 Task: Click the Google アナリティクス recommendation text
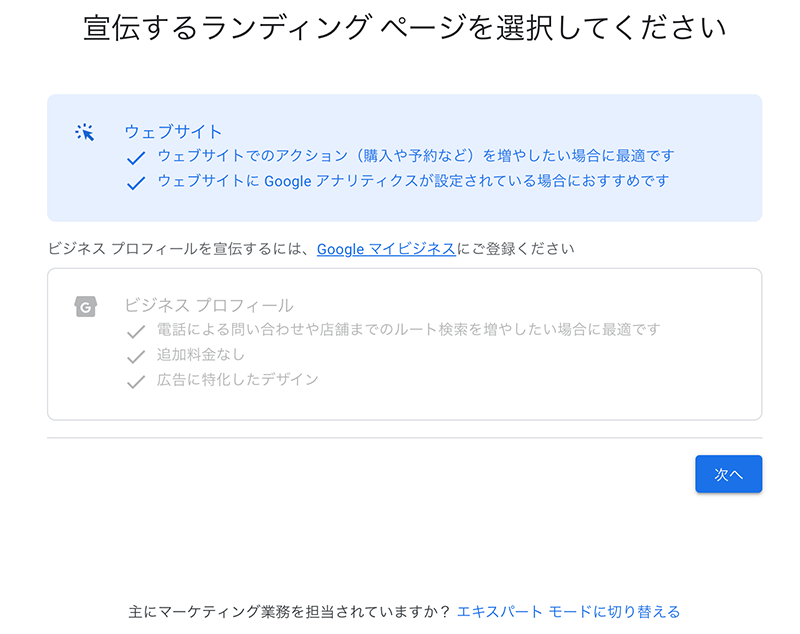pos(413,181)
